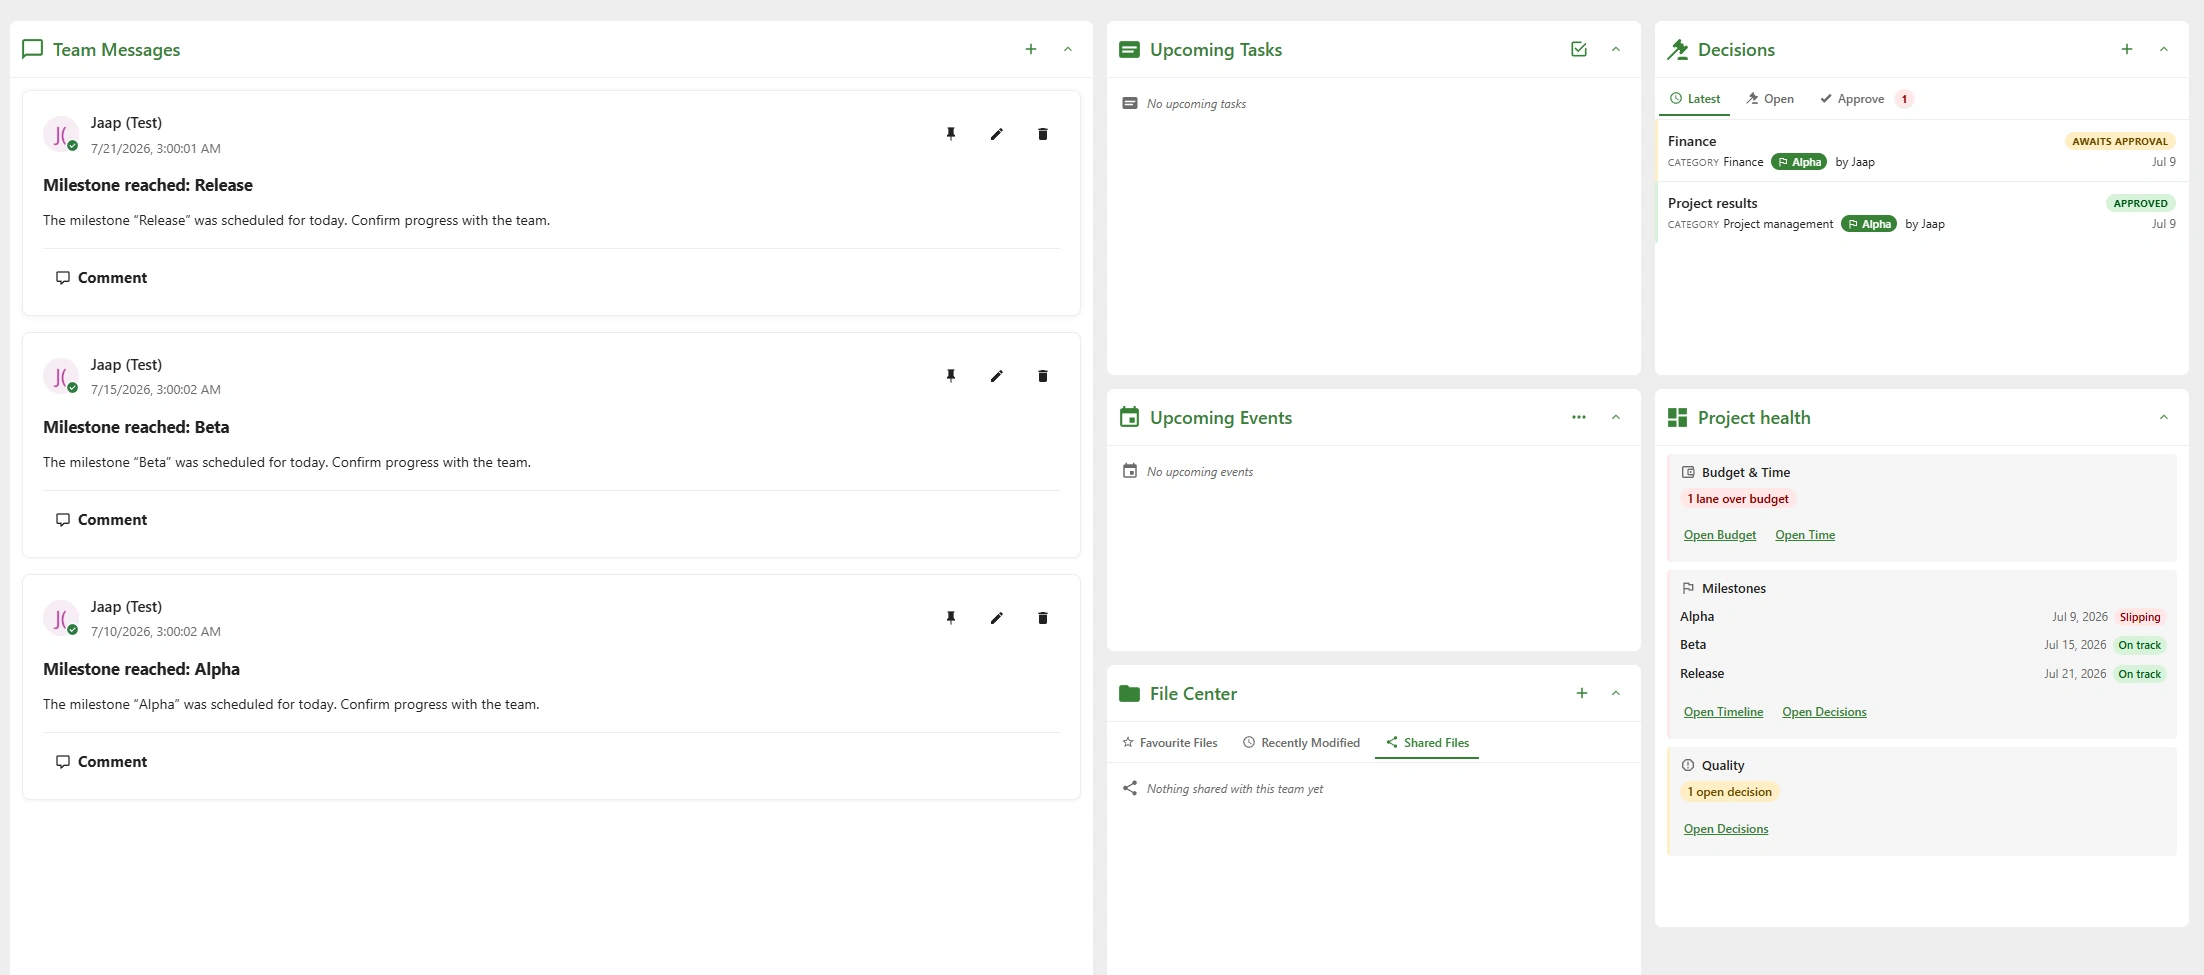Open the Open Budget link
2204x975 pixels.
coord(1719,535)
